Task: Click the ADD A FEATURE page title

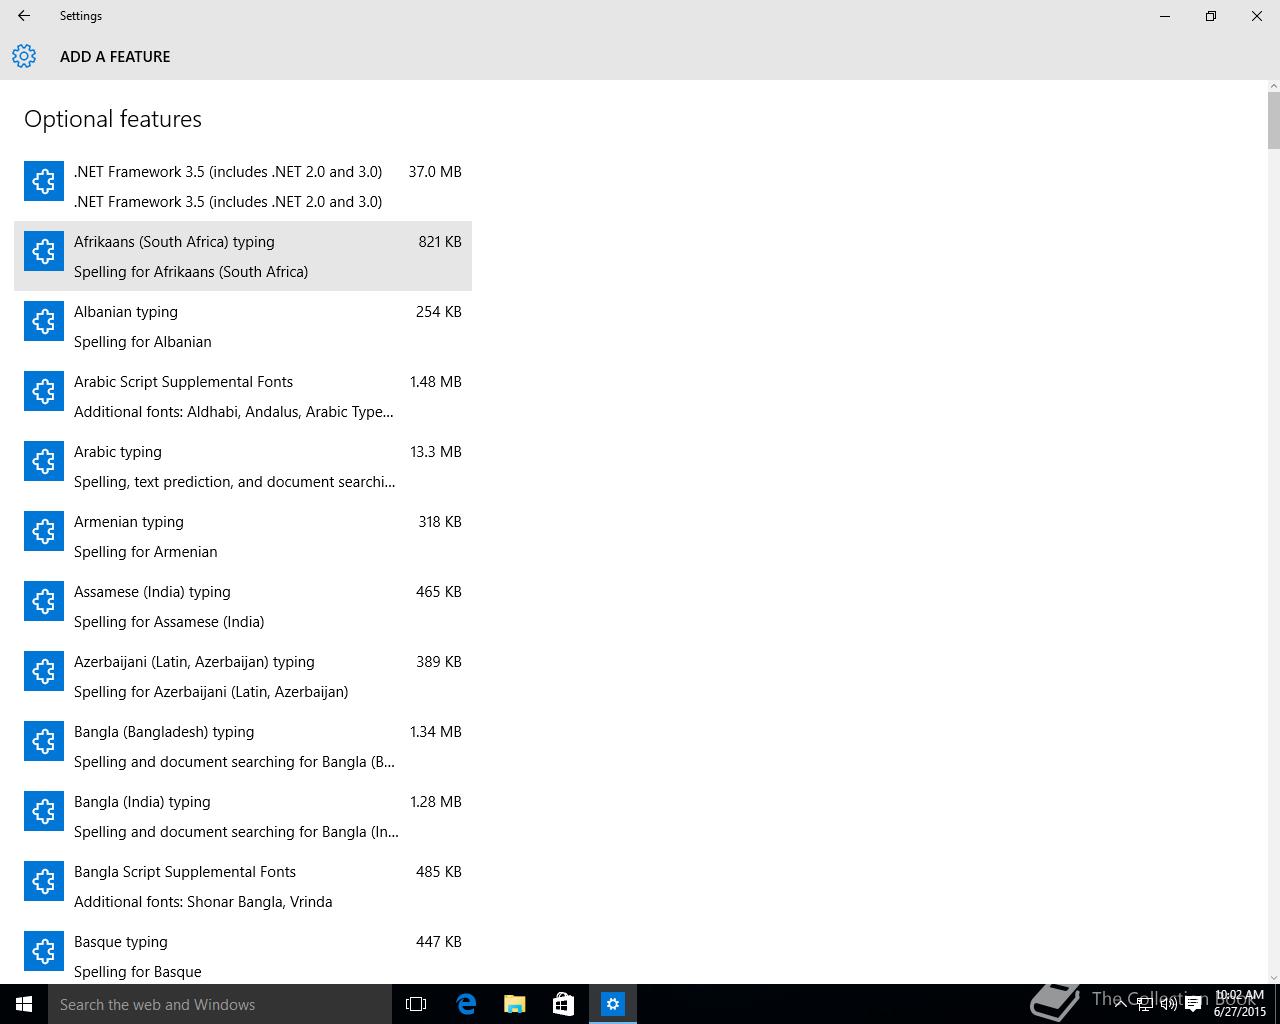Action: [x=115, y=57]
